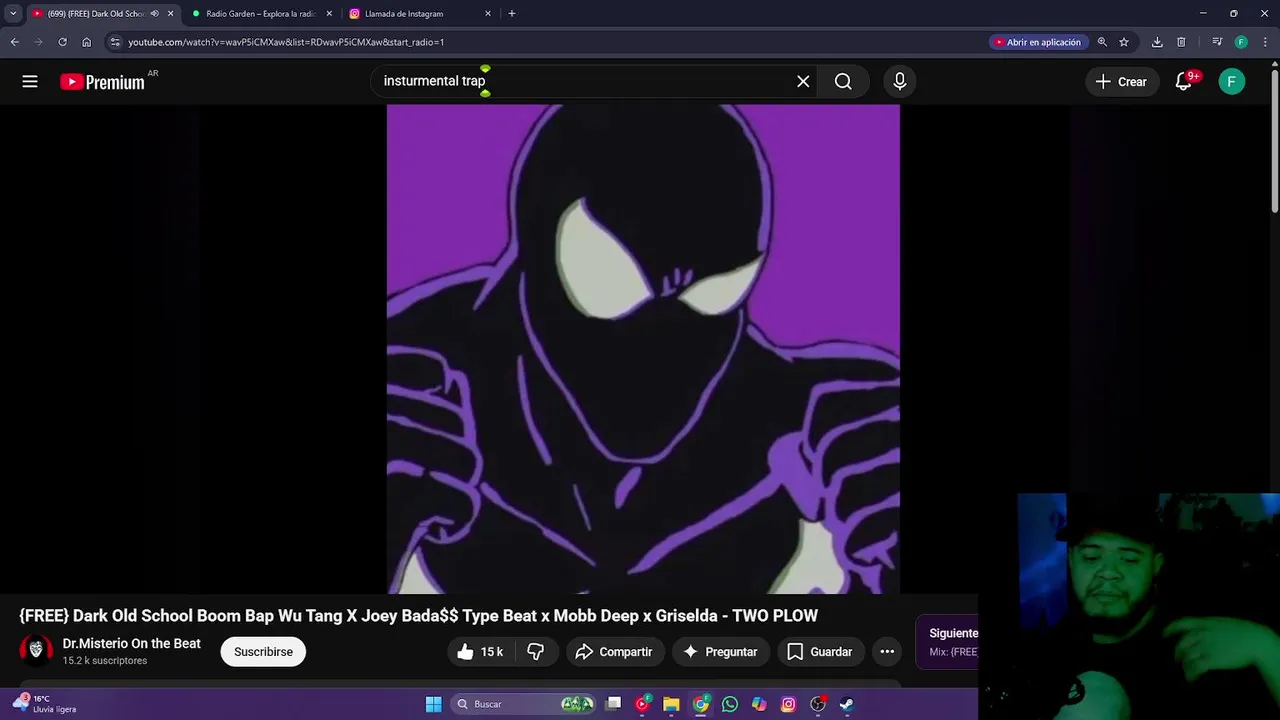Open Steam from the taskbar
Screen dimensions: 1280x720
pyautogui.click(x=847, y=704)
